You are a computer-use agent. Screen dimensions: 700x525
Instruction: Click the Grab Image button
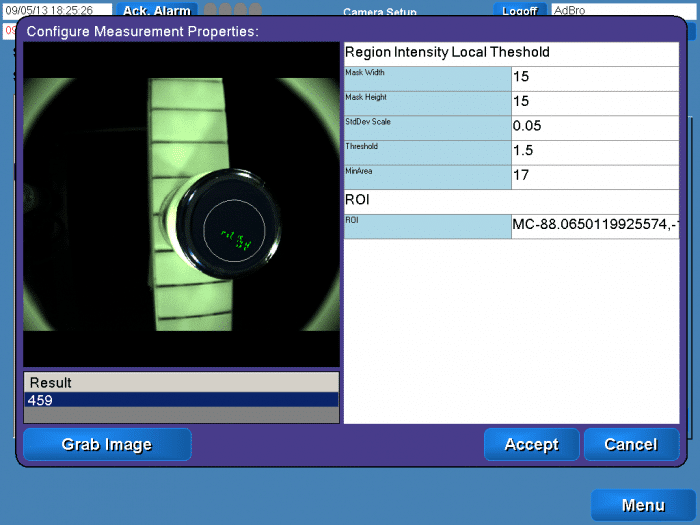(x=107, y=445)
